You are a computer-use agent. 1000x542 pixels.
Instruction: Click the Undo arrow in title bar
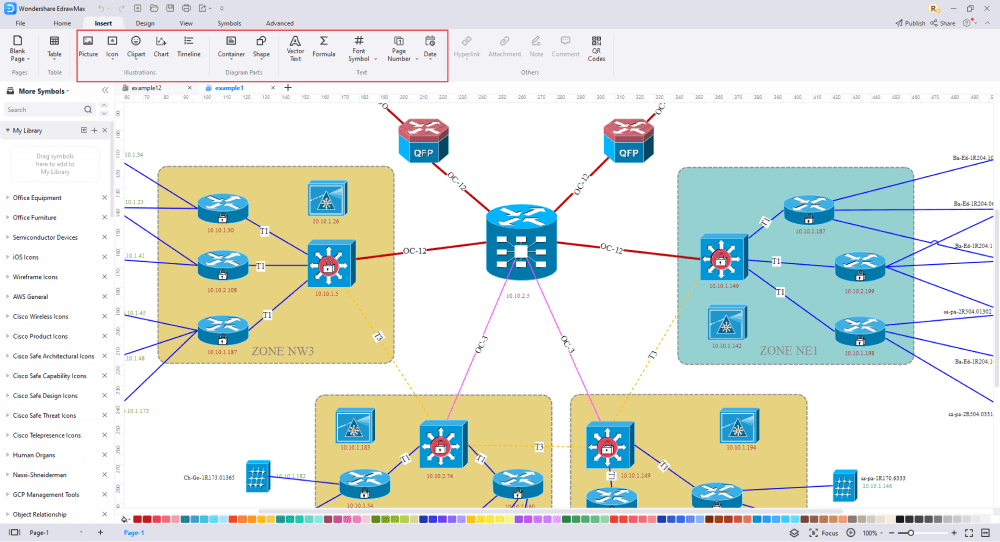point(101,8)
